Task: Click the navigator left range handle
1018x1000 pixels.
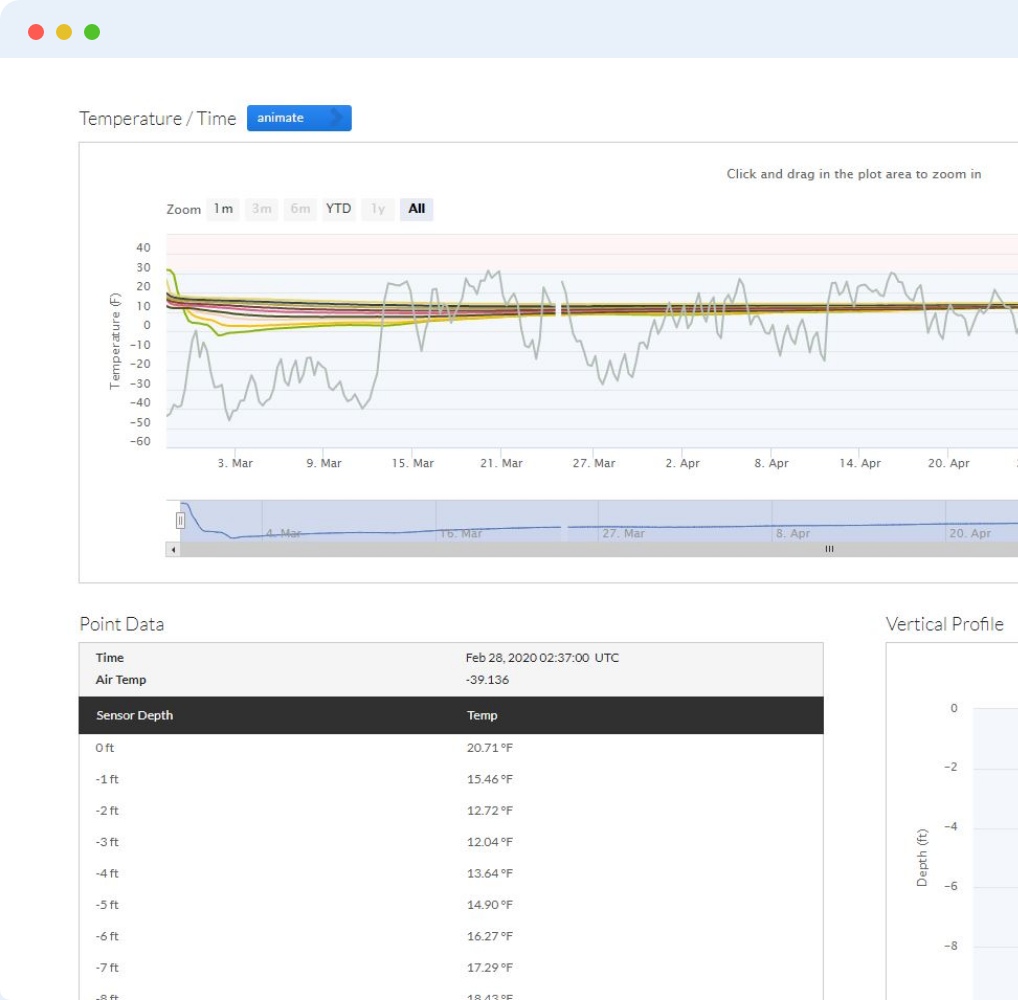Action: [x=180, y=520]
